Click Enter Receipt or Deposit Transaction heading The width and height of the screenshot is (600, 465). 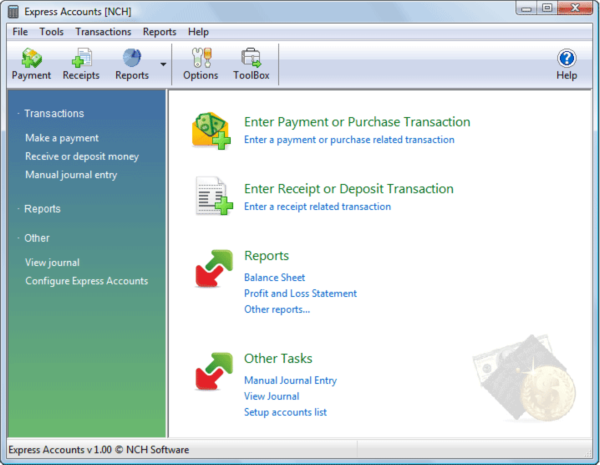pyautogui.click(x=349, y=189)
